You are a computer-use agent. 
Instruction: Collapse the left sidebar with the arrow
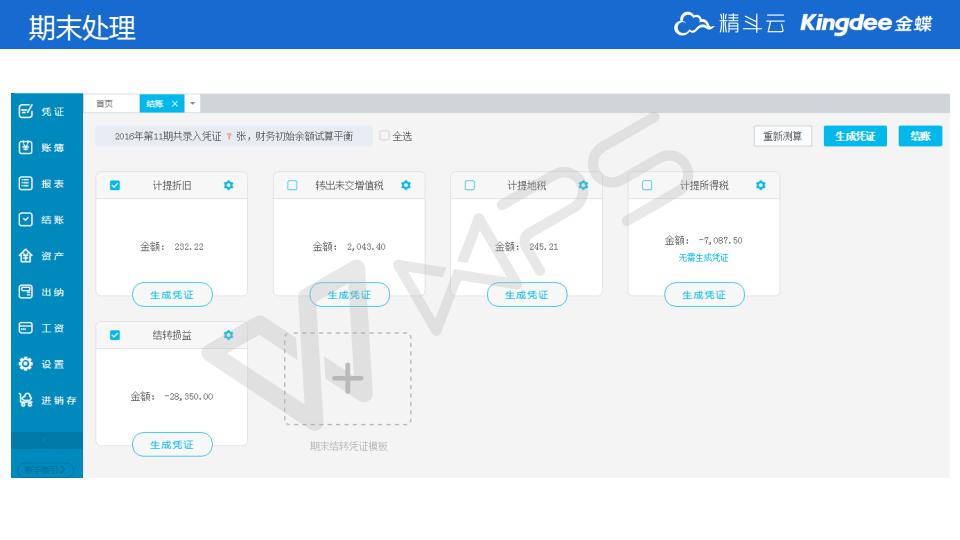47,440
